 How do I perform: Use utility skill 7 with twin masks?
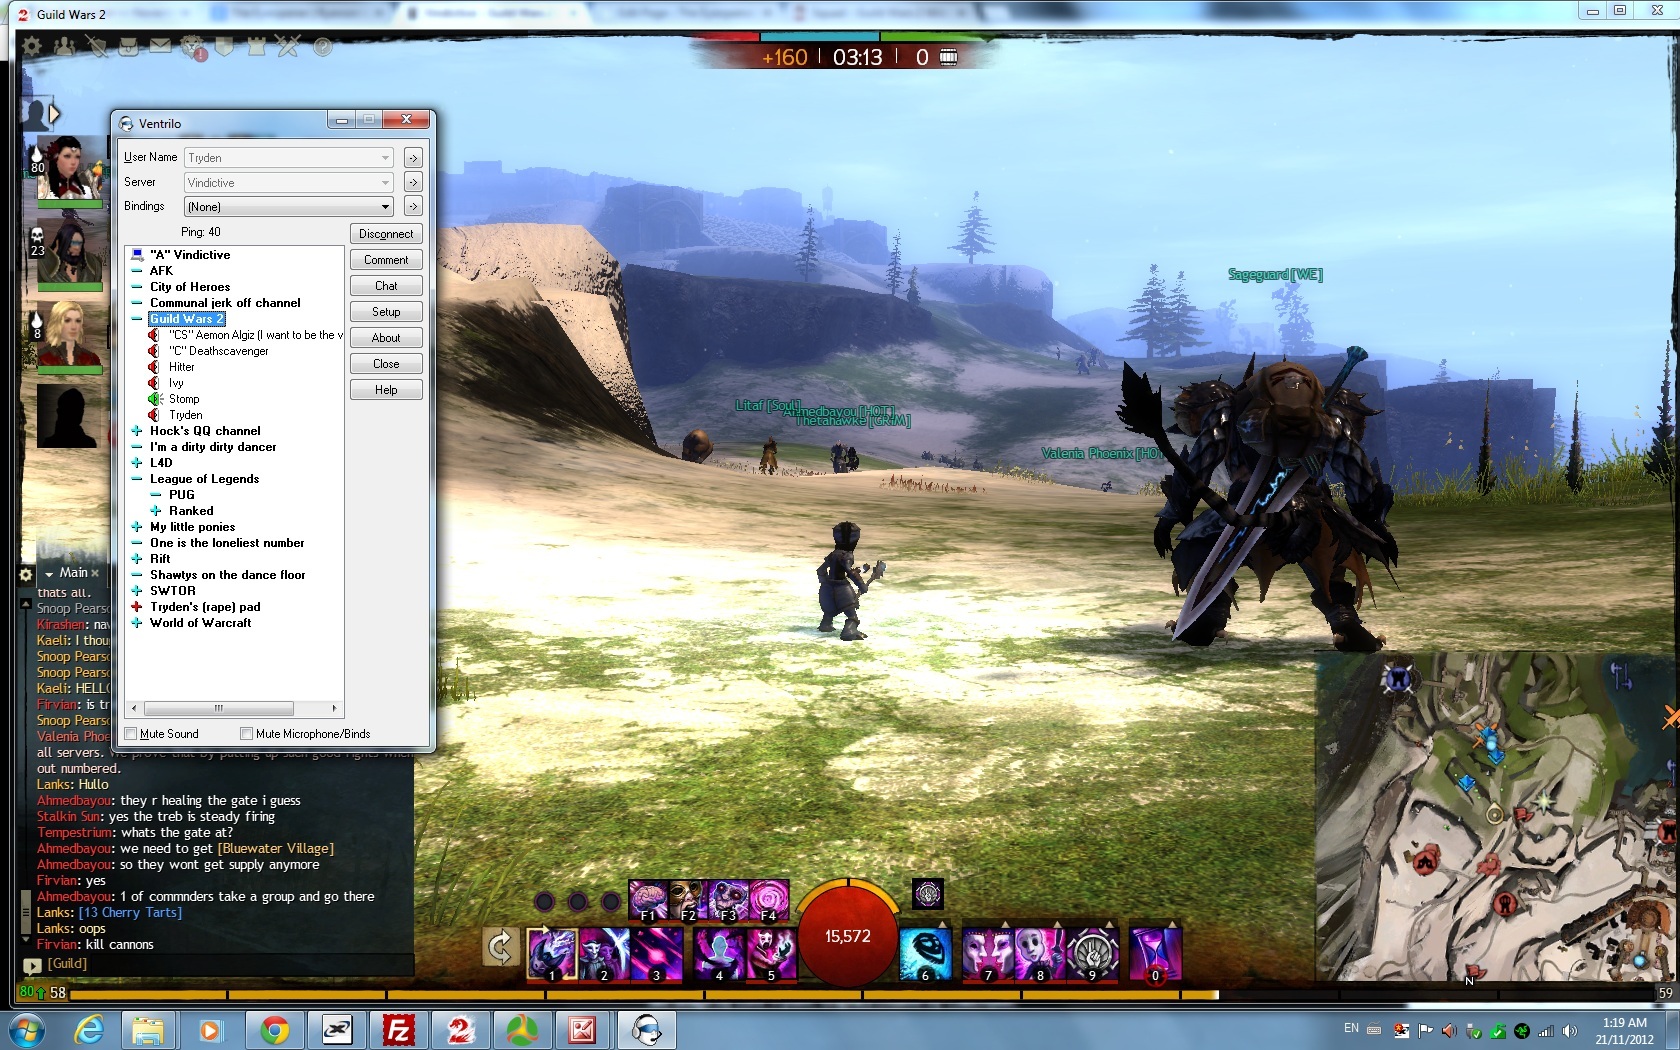[988, 954]
